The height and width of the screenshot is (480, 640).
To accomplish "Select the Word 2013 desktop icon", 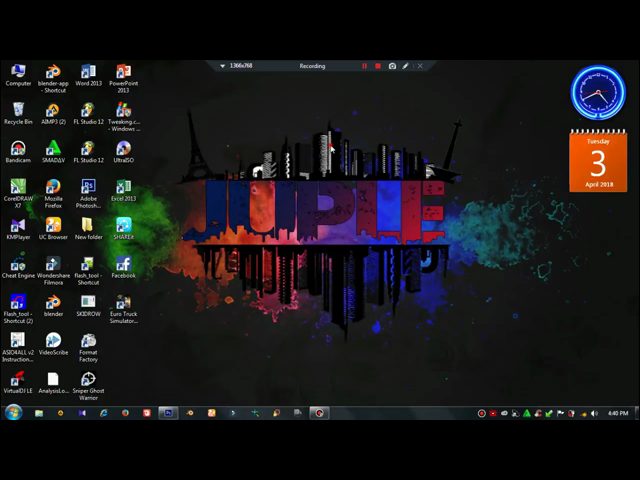I will click(88, 75).
